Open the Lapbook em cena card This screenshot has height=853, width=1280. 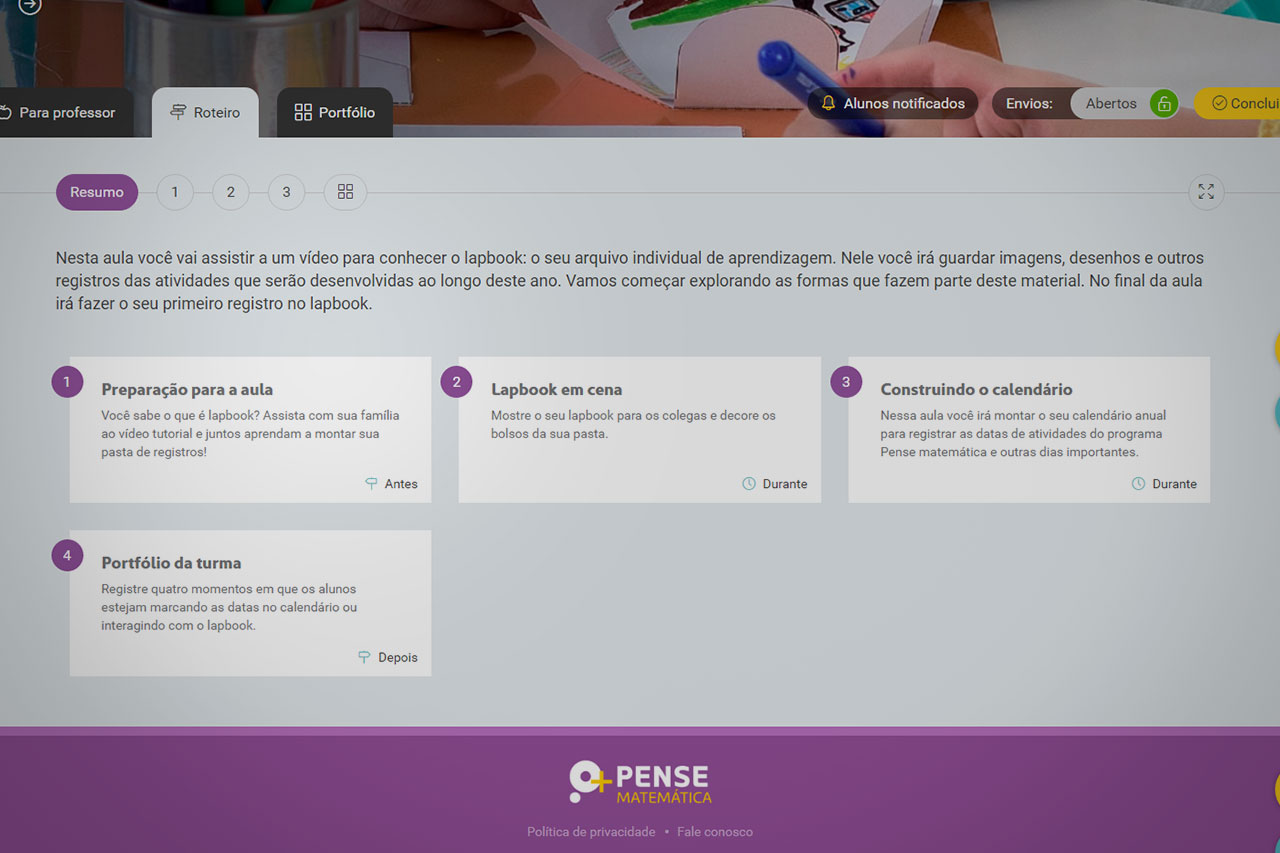coord(639,429)
